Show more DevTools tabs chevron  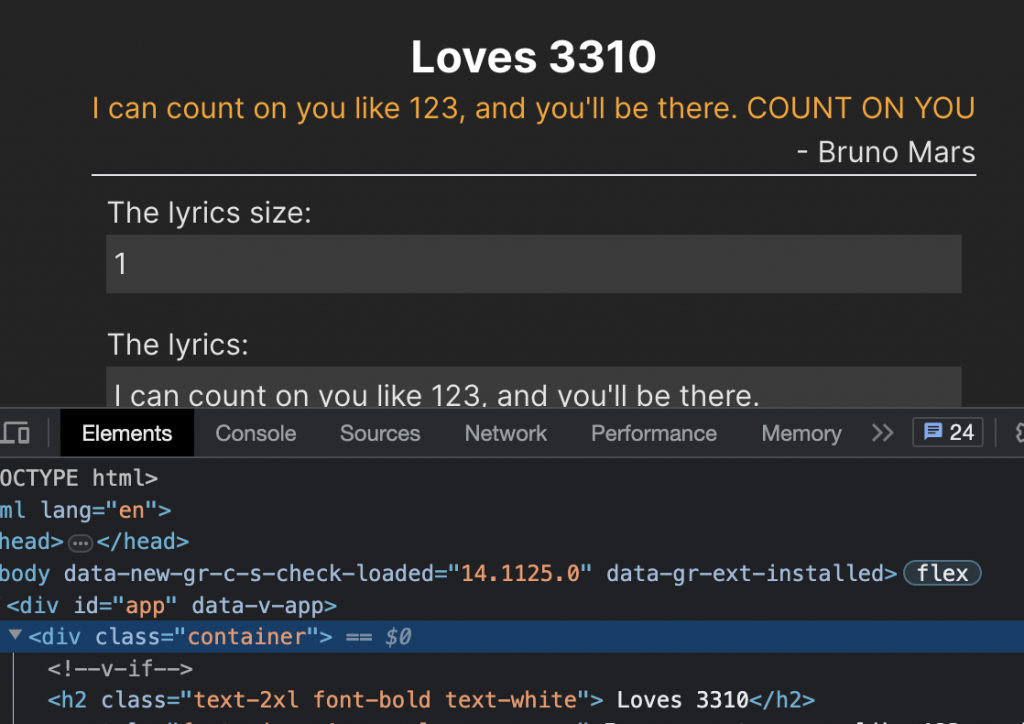coord(882,433)
